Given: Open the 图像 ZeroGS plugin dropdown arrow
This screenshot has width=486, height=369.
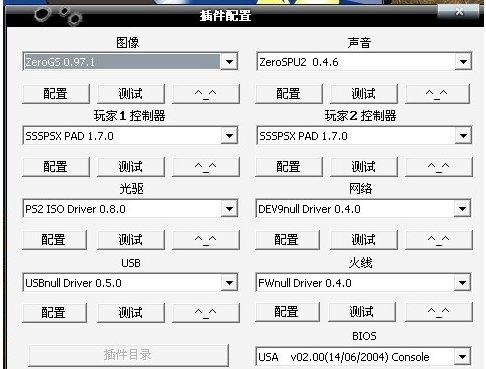Looking at the screenshot, I should click(x=229, y=62).
